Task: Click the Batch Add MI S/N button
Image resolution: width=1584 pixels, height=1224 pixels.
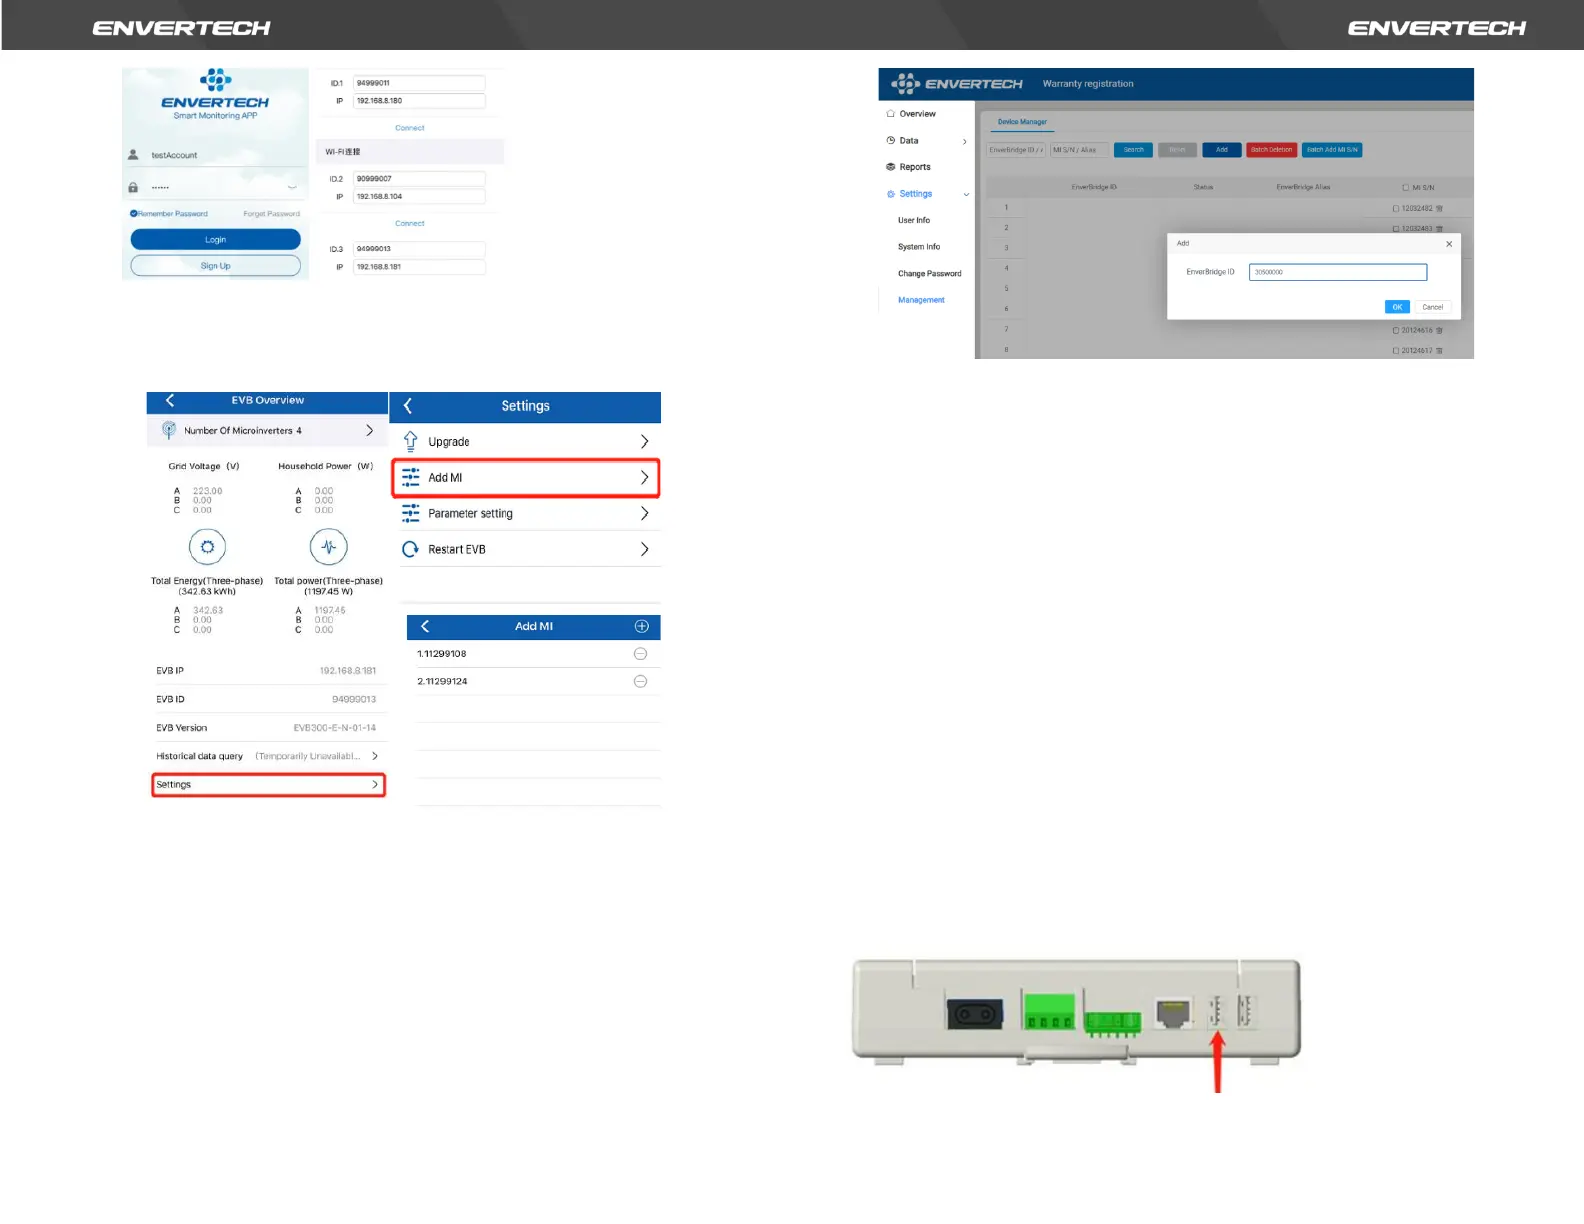Action: (1332, 150)
